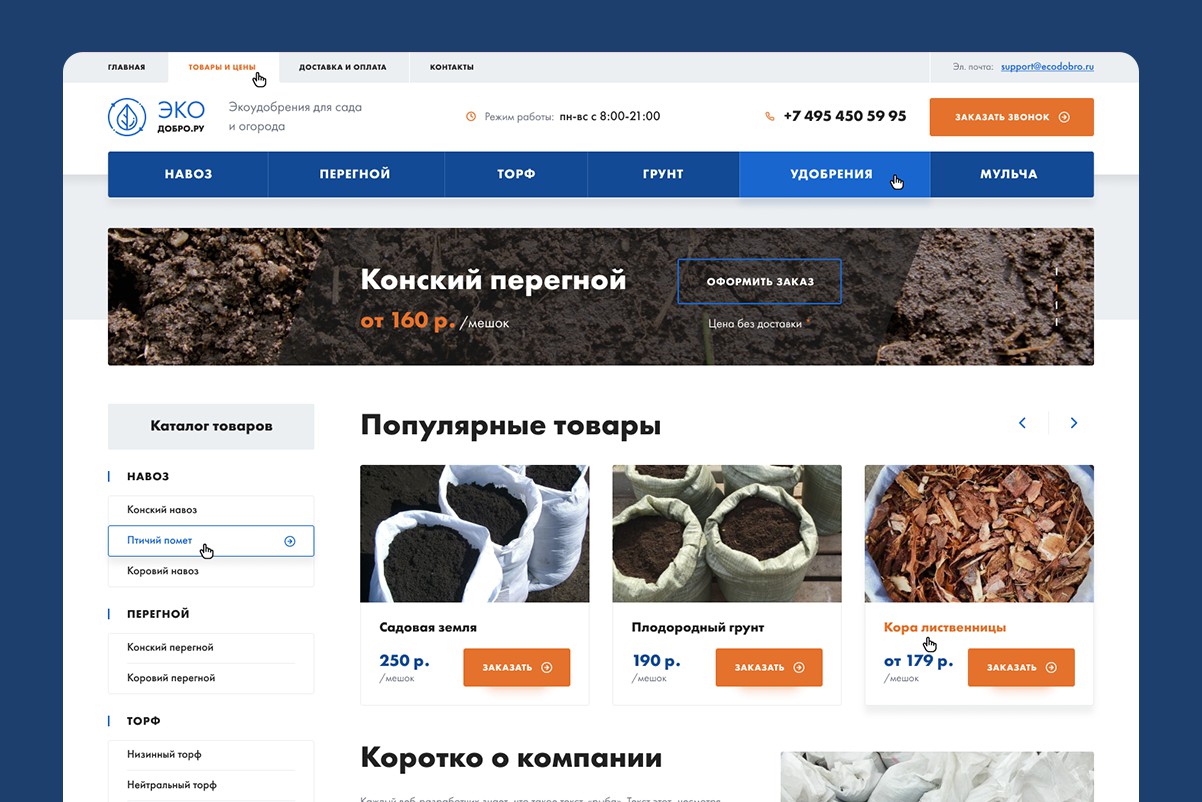
Task: Call the +7 495 450 59 95 number
Action: tap(845, 116)
